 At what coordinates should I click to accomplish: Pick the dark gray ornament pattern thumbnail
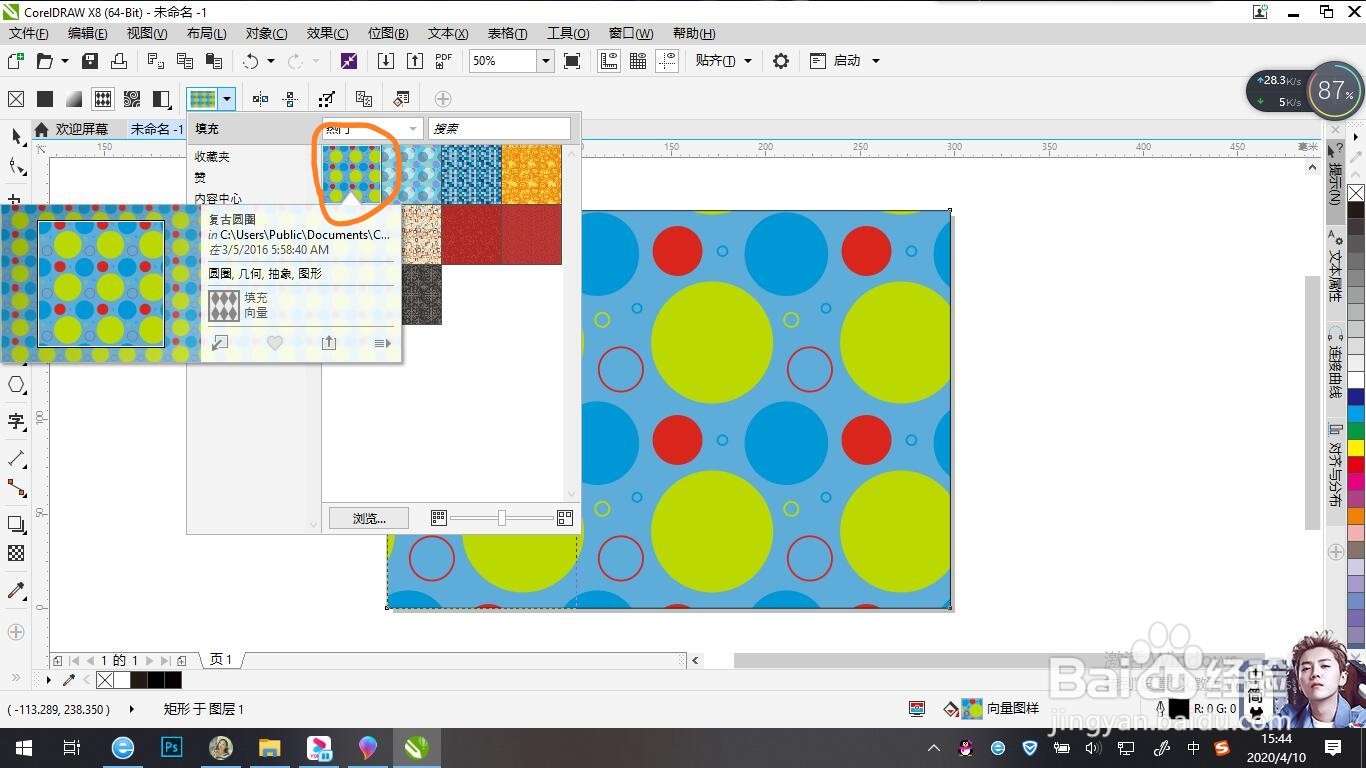[422, 295]
